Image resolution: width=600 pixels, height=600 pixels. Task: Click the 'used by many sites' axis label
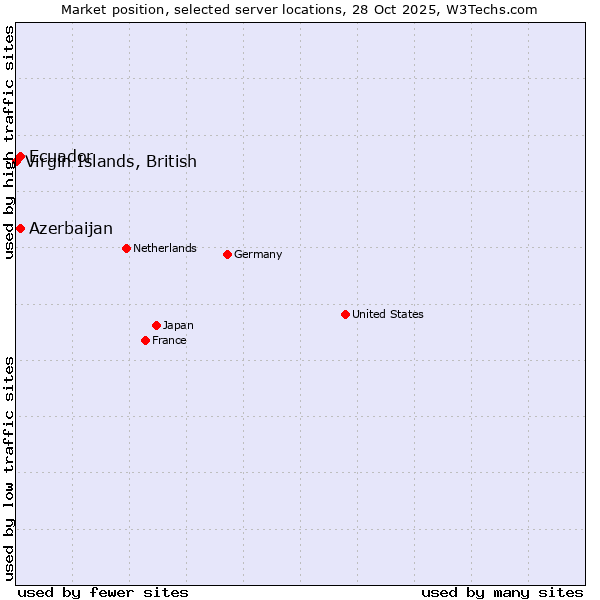[x=502, y=592]
